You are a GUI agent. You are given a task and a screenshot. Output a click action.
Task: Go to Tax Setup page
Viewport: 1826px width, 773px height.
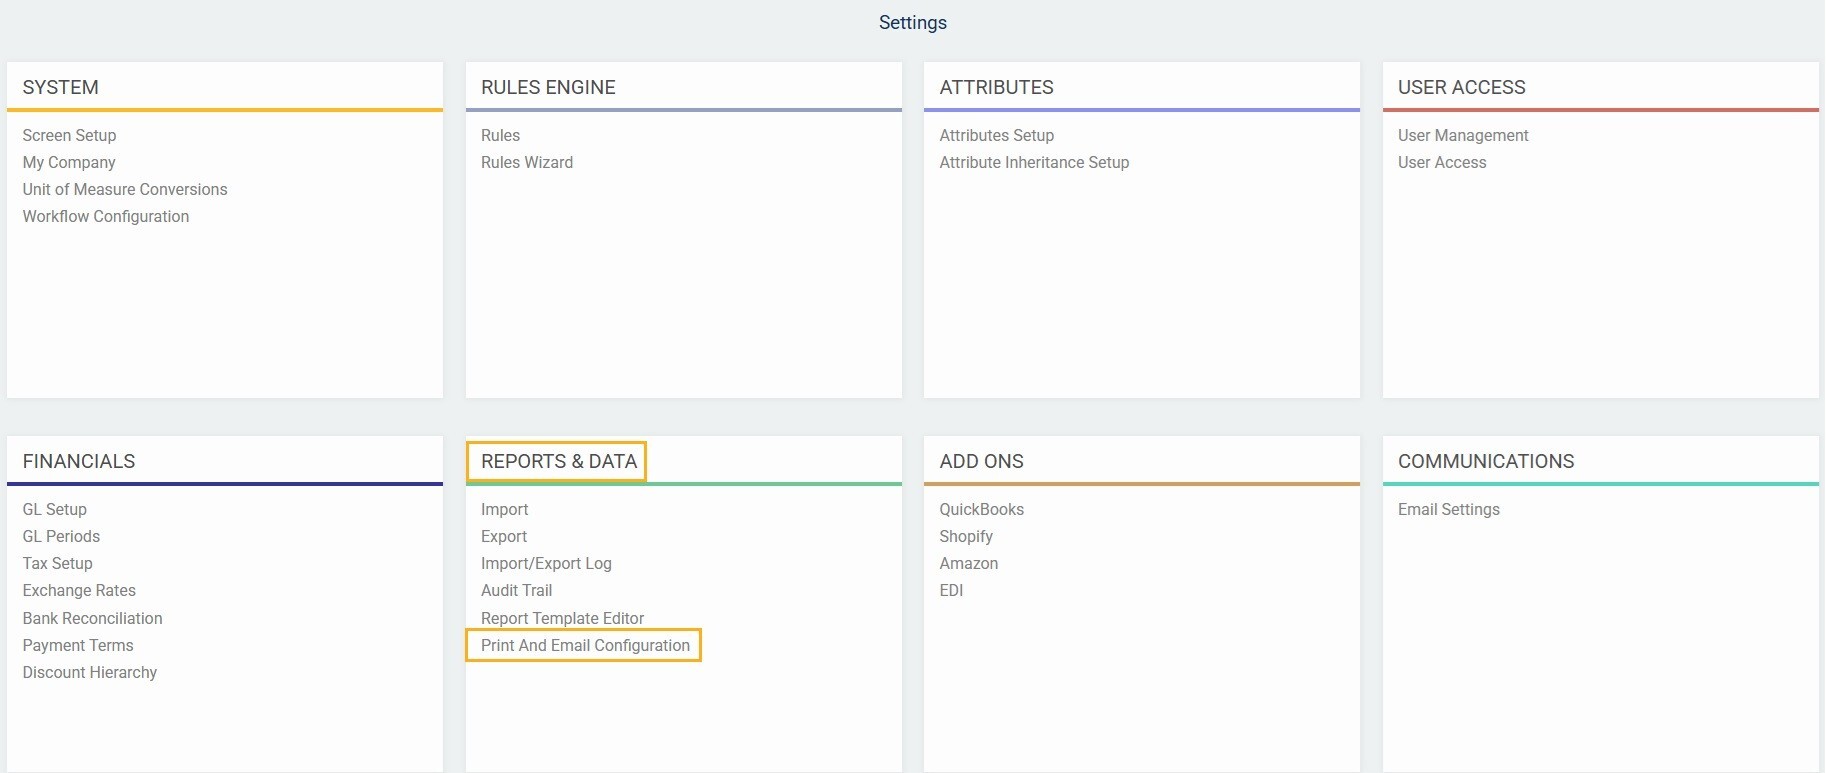[58, 563]
